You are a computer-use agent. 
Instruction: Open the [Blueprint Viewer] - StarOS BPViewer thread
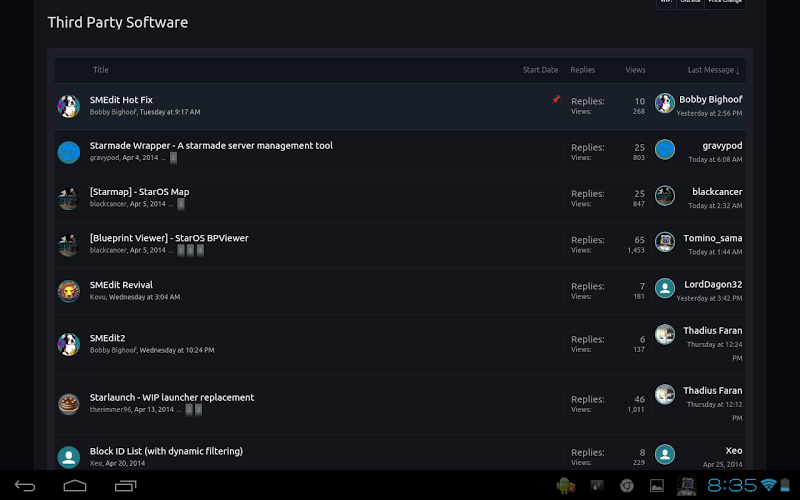click(169, 238)
